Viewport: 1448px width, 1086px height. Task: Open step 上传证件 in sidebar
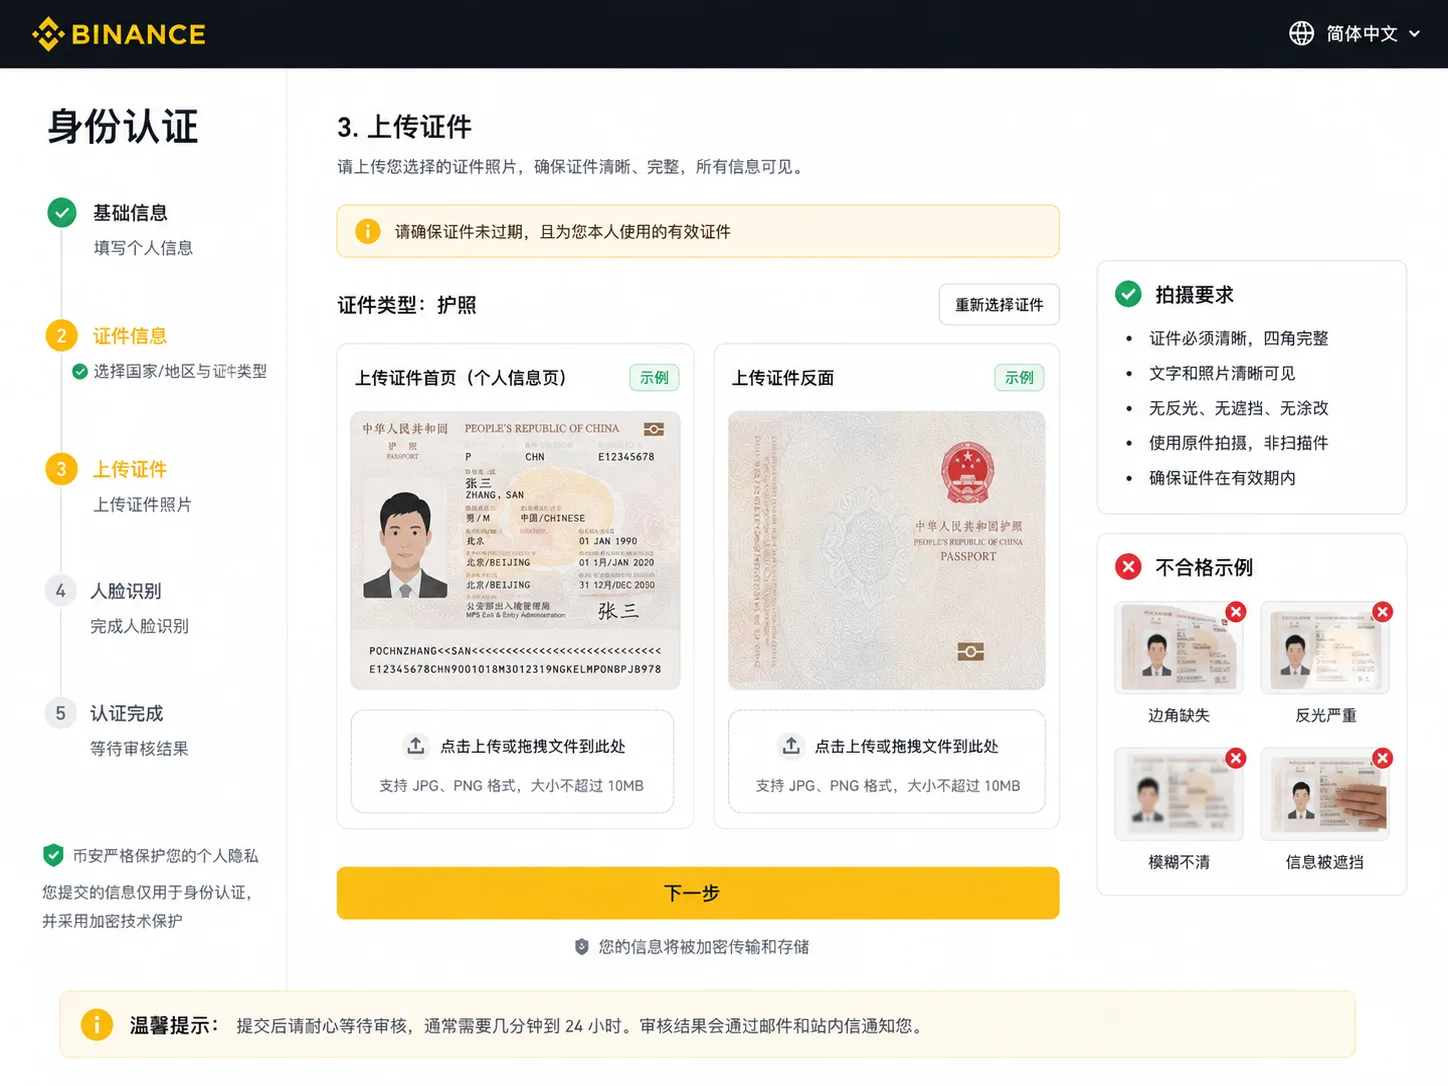coord(130,469)
